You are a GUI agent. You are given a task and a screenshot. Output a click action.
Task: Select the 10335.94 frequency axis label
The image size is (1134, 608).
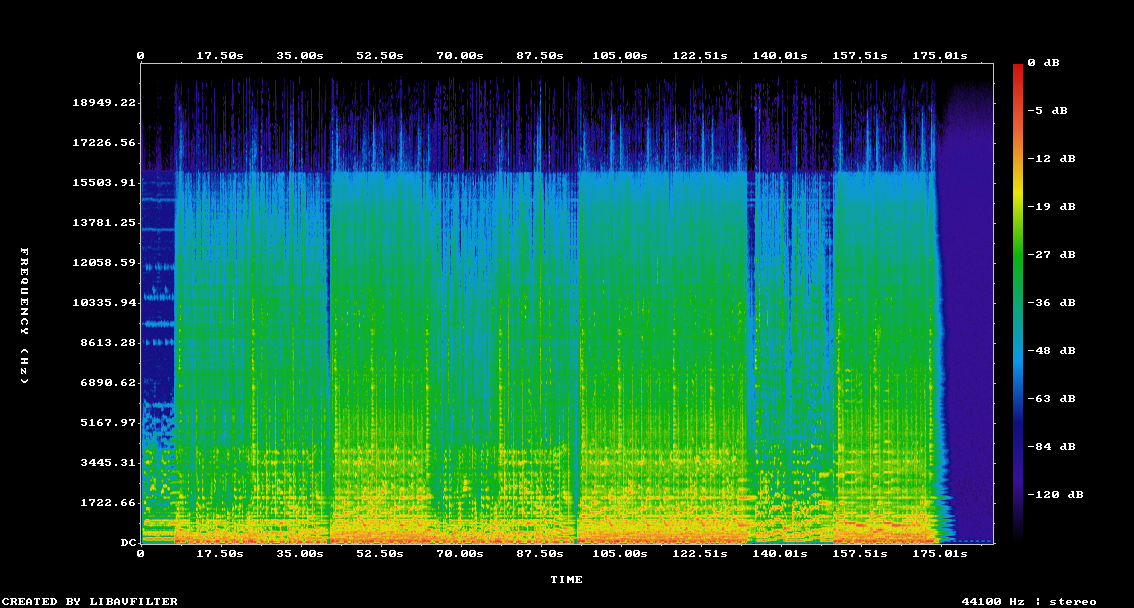coord(104,303)
